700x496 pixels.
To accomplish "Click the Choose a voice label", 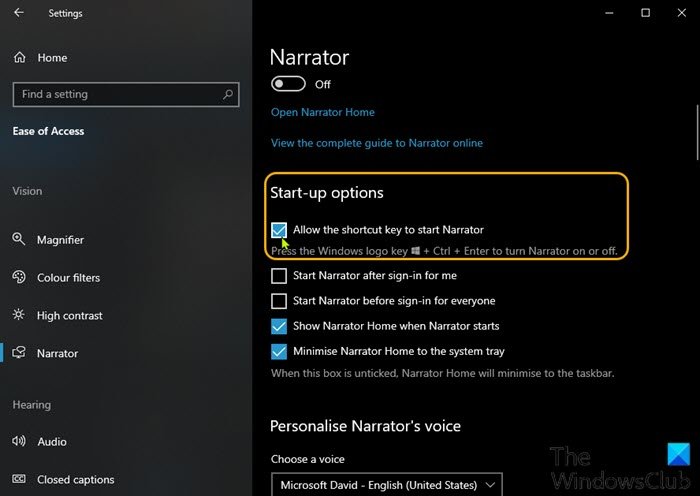I will point(308,459).
